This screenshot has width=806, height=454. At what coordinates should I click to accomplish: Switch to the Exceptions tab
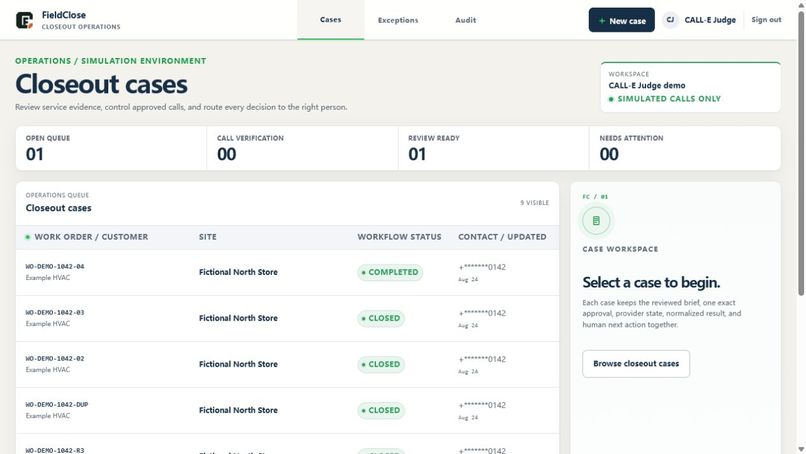[398, 20]
